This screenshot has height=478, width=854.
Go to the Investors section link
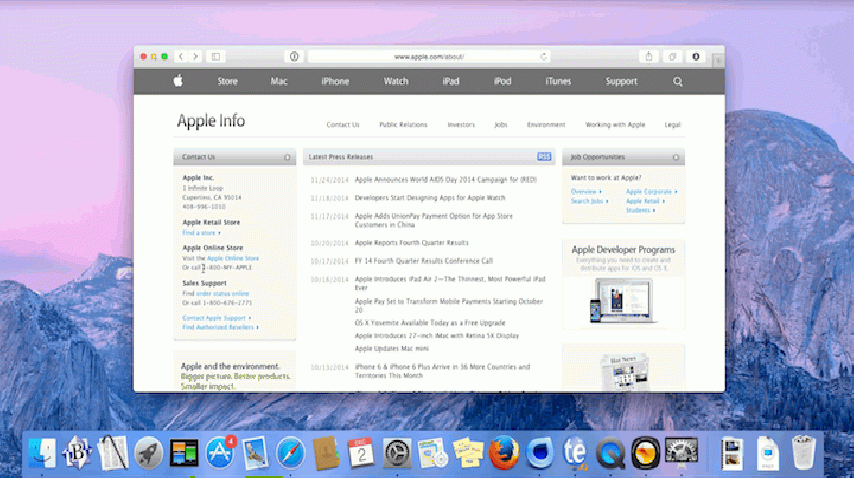[x=461, y=125]
